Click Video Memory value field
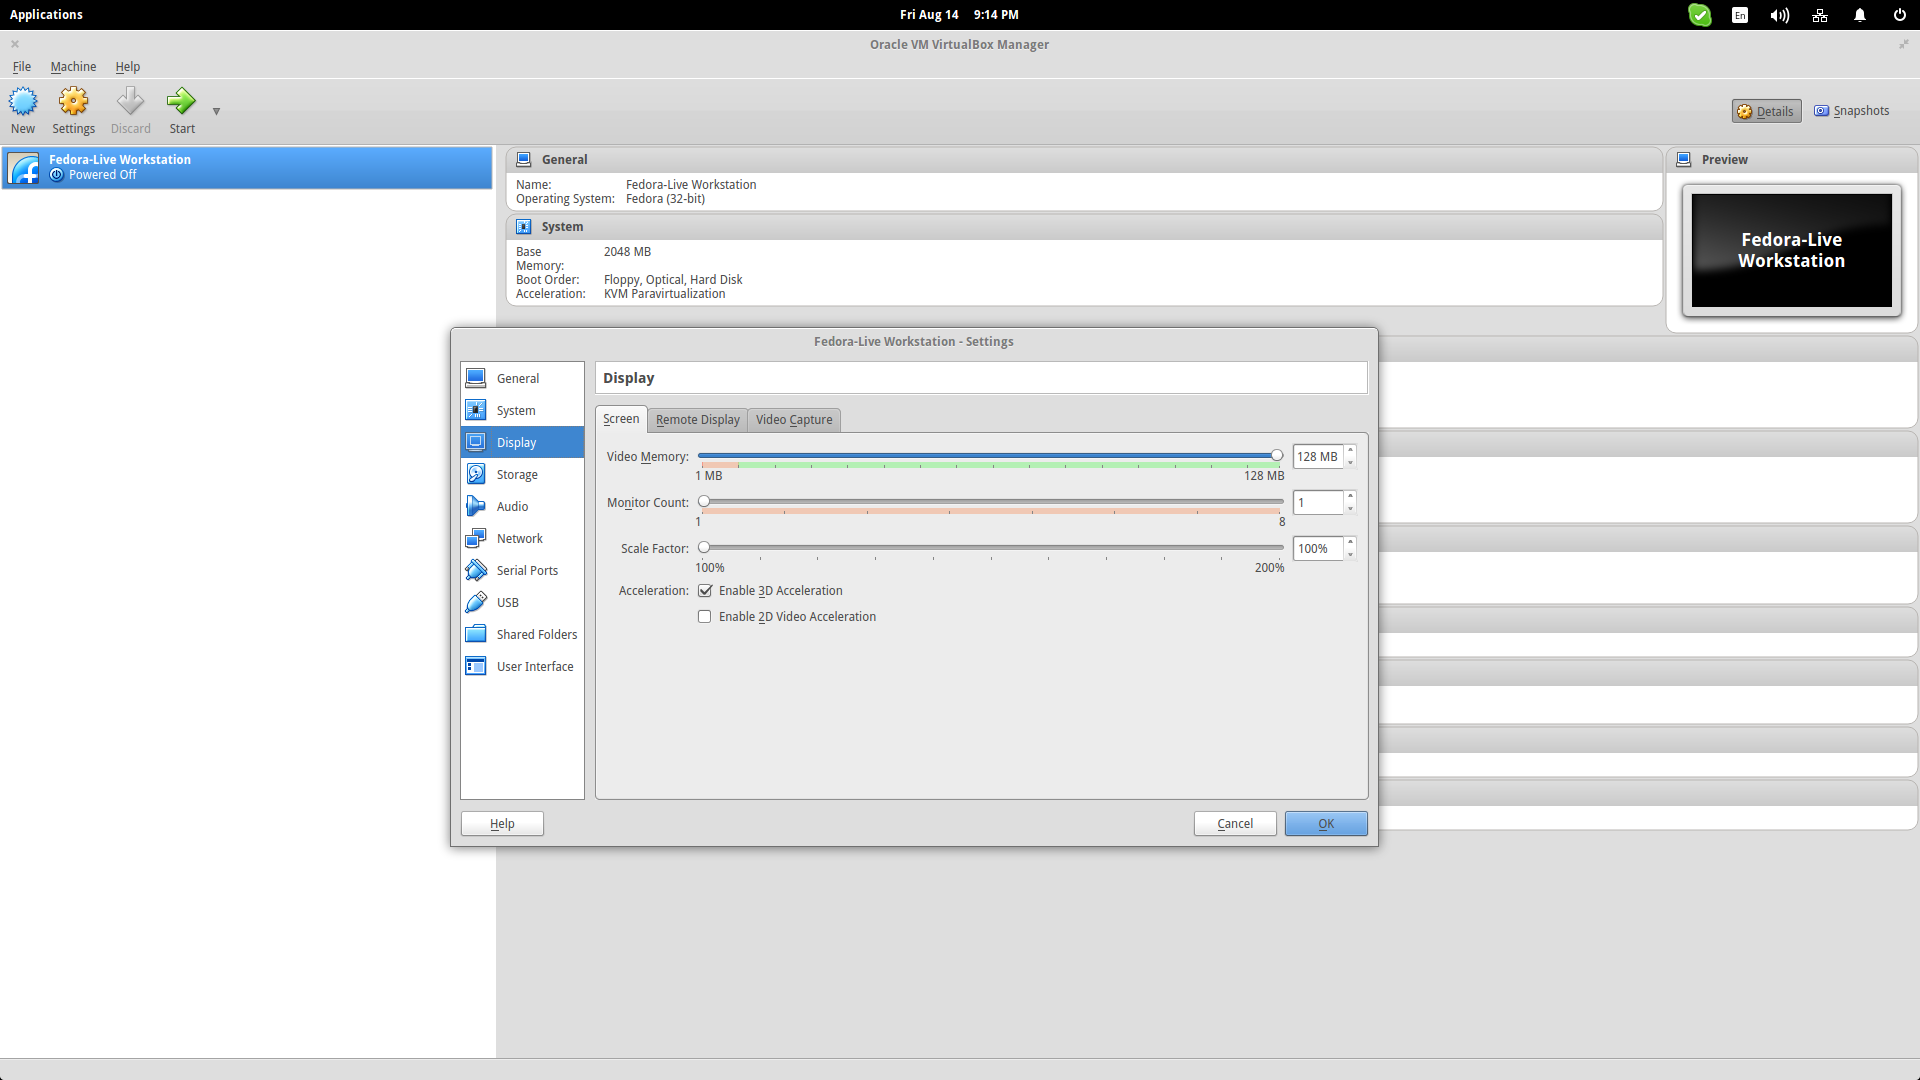Viewport: 1920px width, 1080px height. 1317,457
